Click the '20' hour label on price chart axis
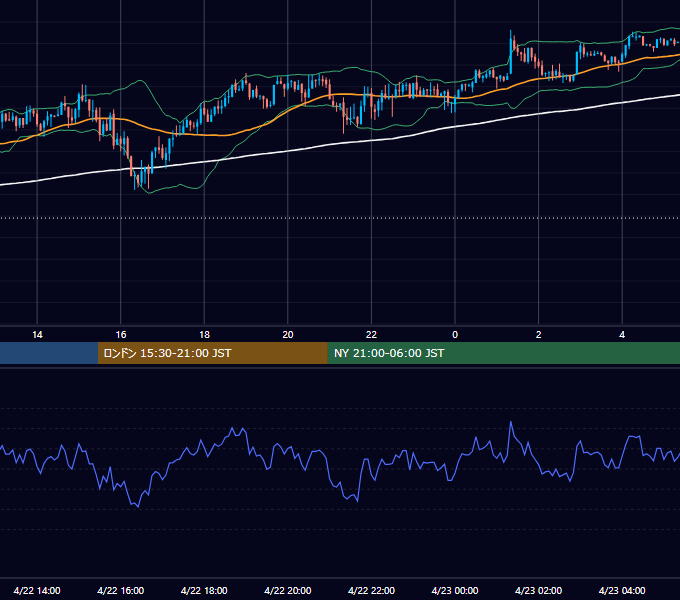 [288, 335]
